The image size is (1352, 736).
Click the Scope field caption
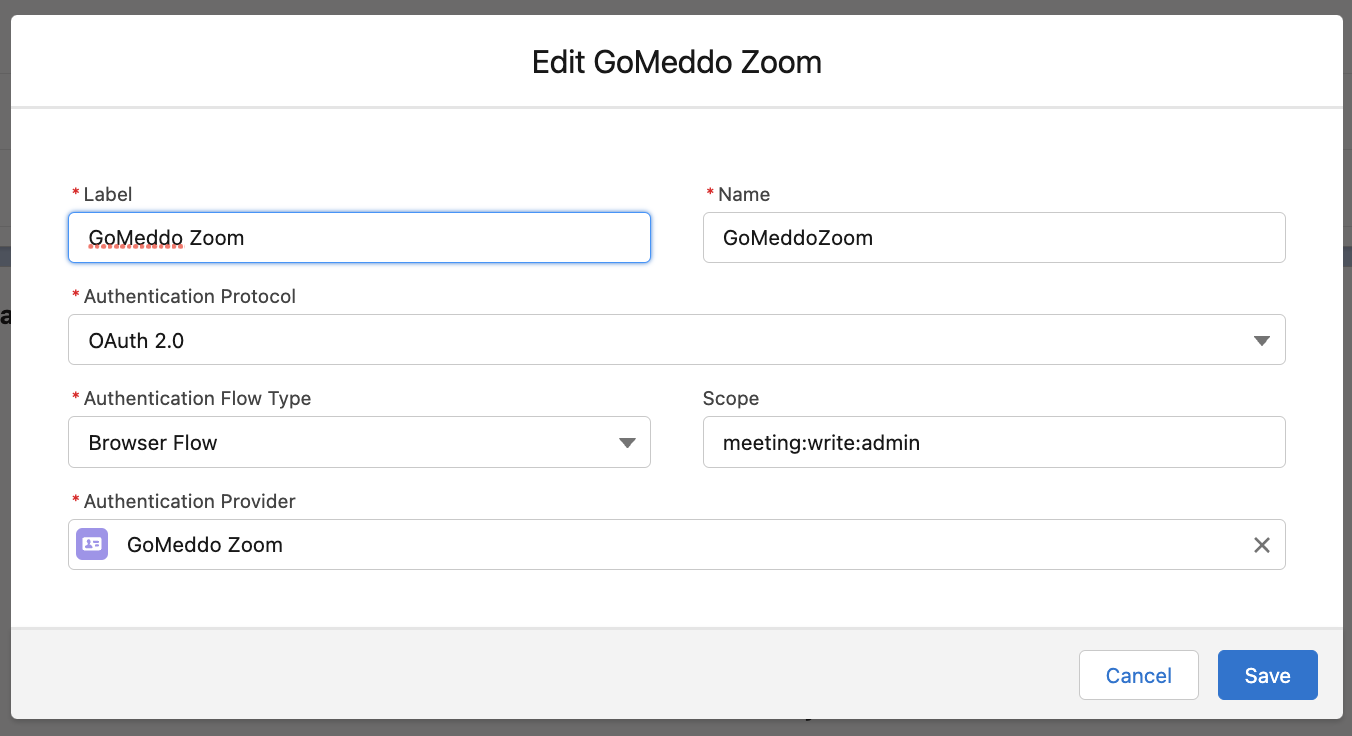point(731,398)
